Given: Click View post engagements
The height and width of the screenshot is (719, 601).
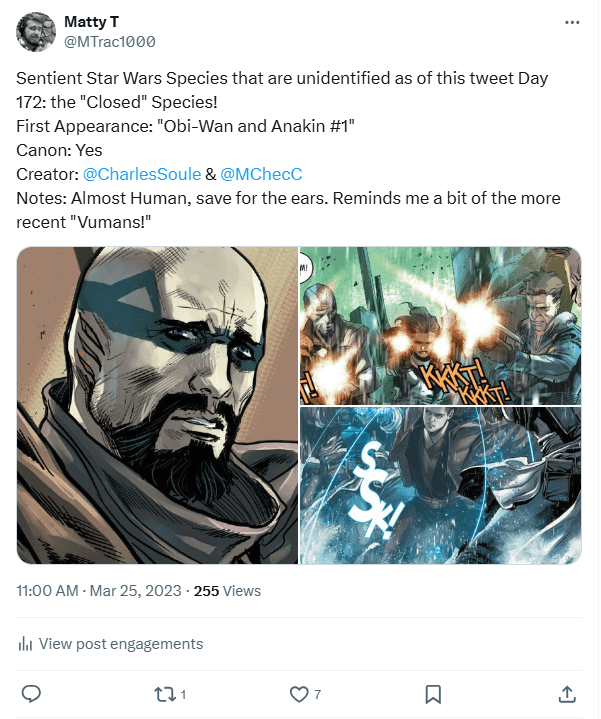Looking at the screenshot, I should (x=120, y=644).
